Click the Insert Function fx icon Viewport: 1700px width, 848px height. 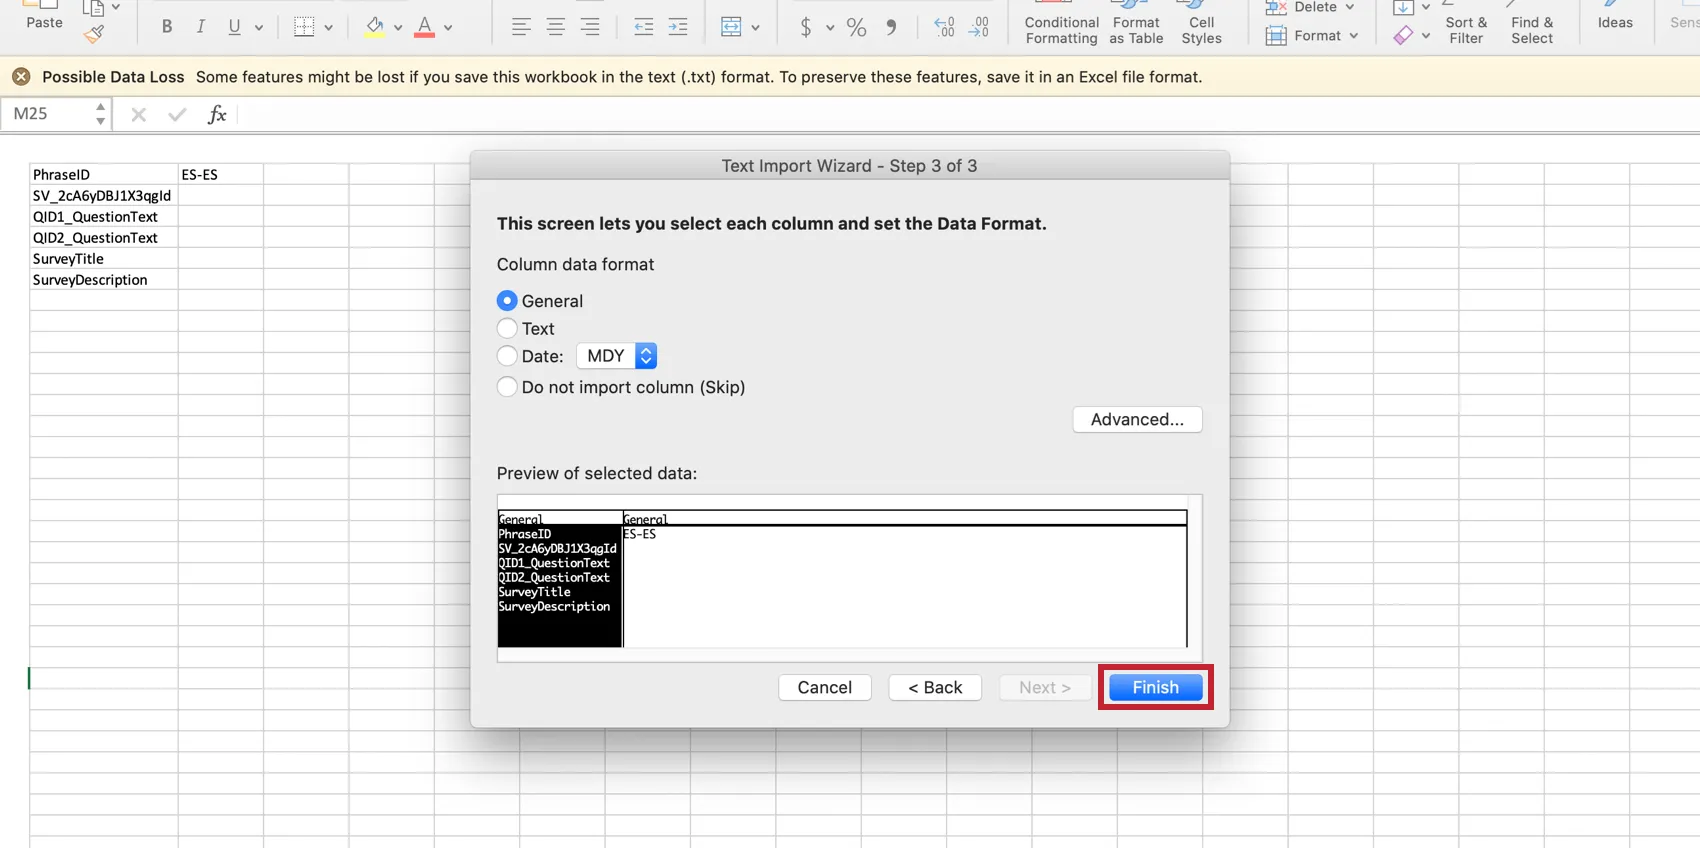pyautogui.click(x=217, y=115)
